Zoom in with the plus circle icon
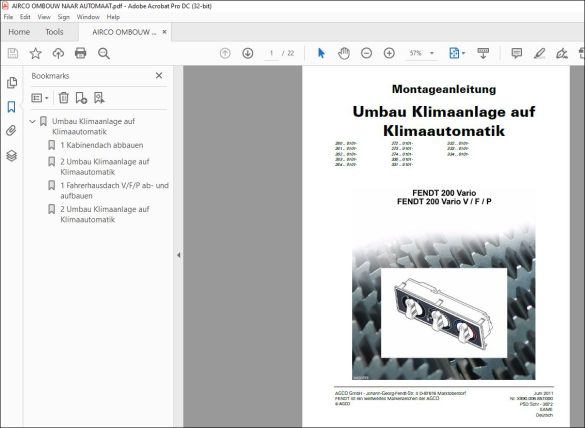Viewport: 585px width, 428px height. (389, 53)
